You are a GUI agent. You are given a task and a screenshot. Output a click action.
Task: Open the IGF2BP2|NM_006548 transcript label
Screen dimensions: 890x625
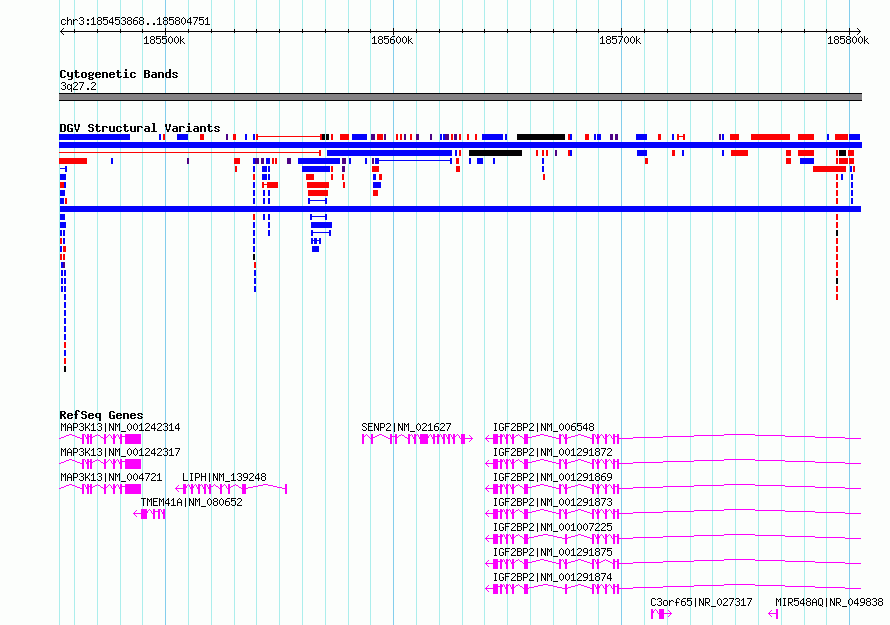click(x=544, y=427)
